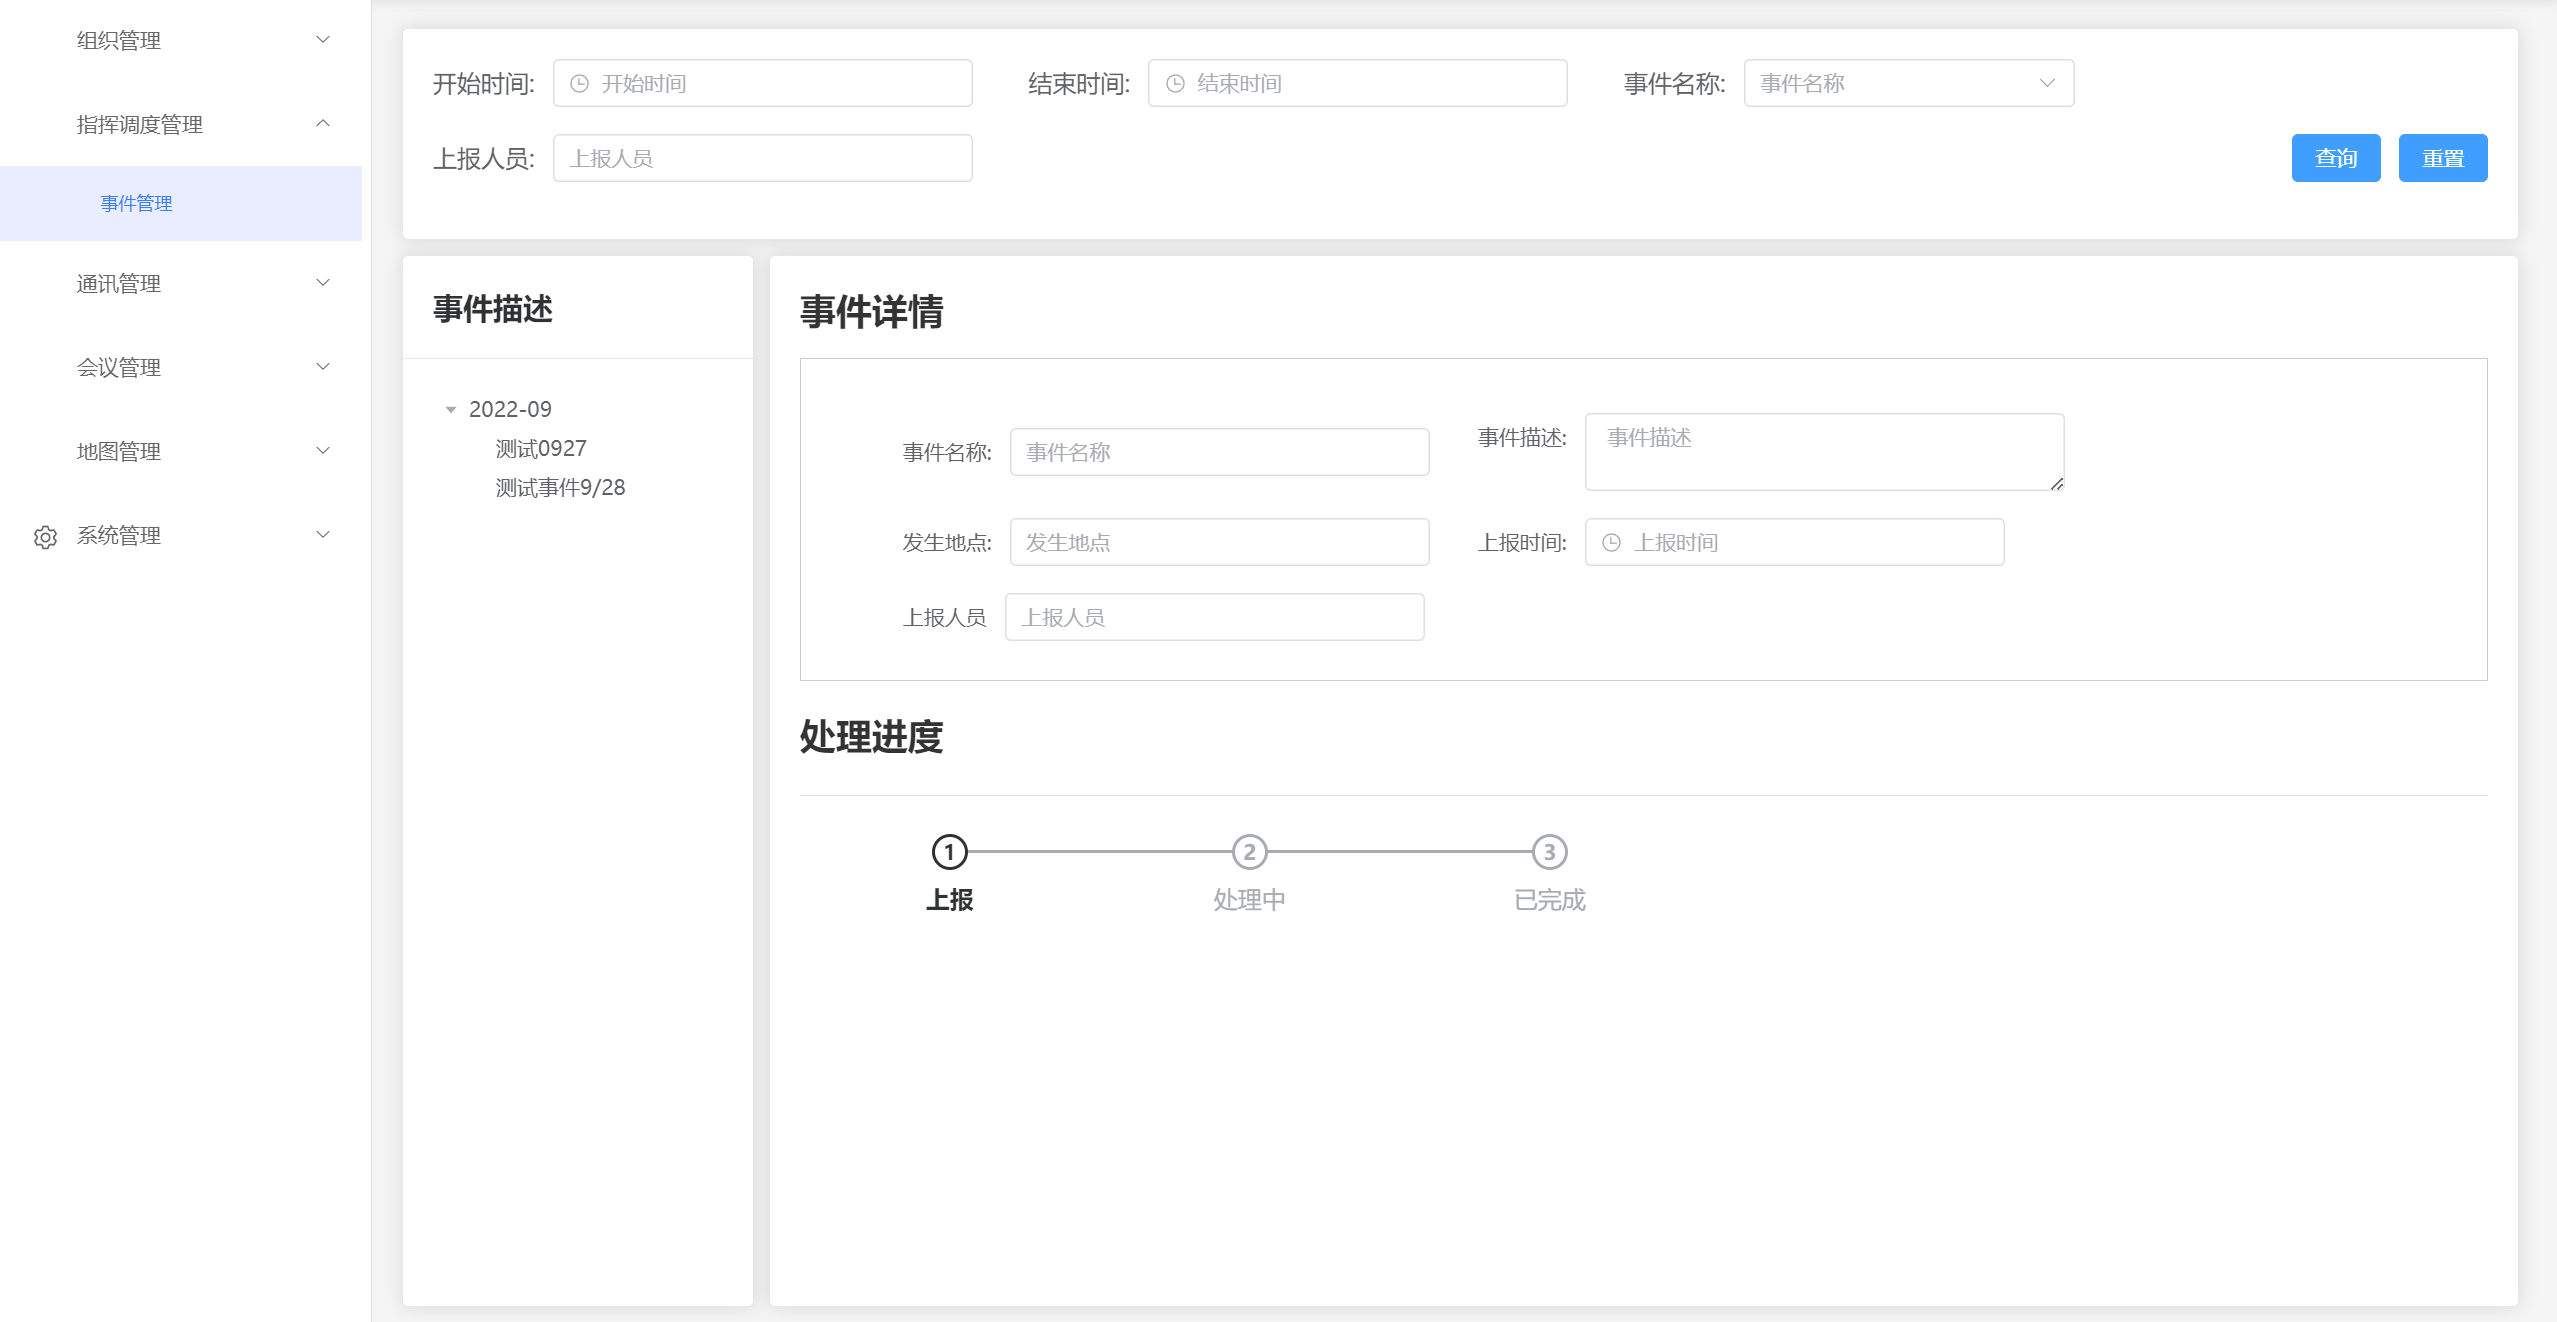
Task: Click the 事件详情 heading
Action: tap(871, 312)
